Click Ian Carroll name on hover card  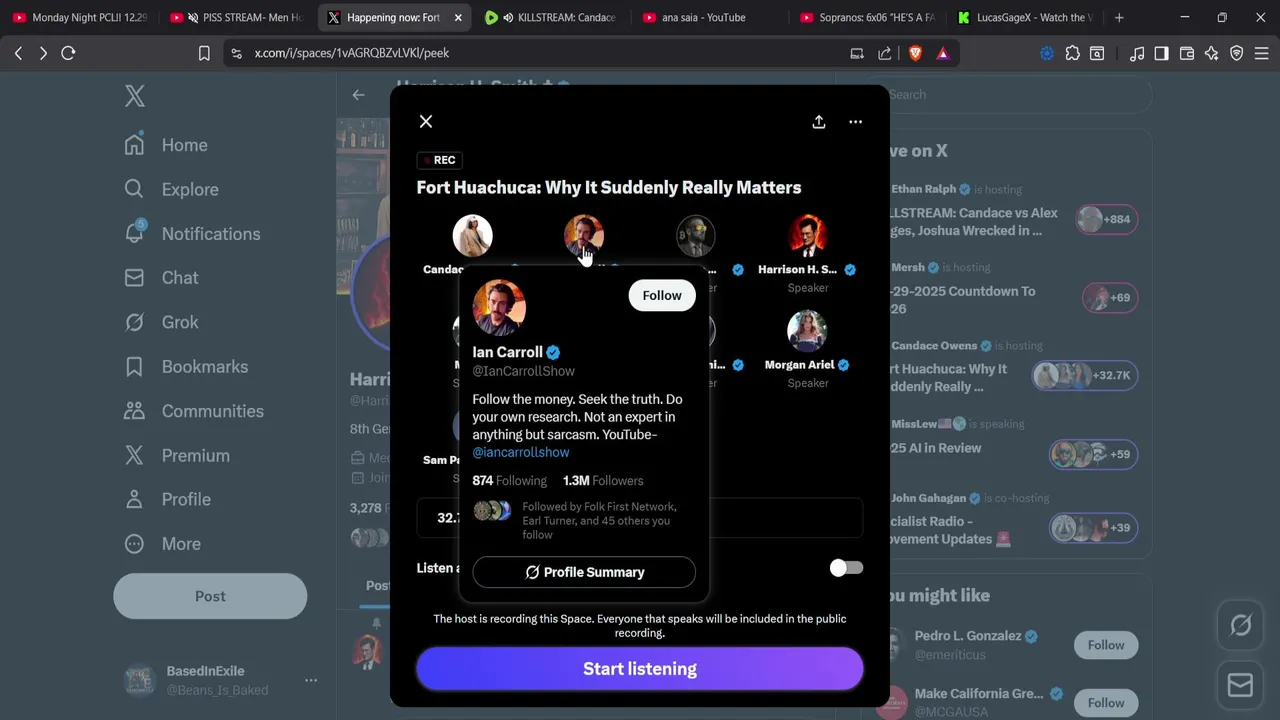507,352
